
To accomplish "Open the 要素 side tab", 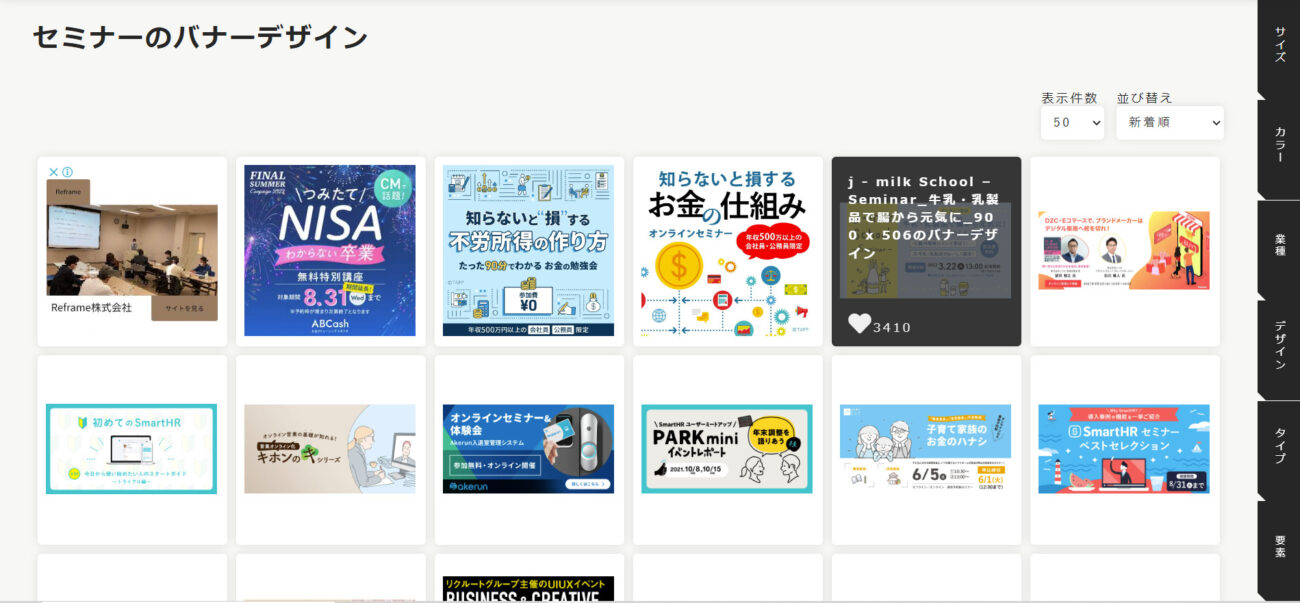I will pos(1279,547).
